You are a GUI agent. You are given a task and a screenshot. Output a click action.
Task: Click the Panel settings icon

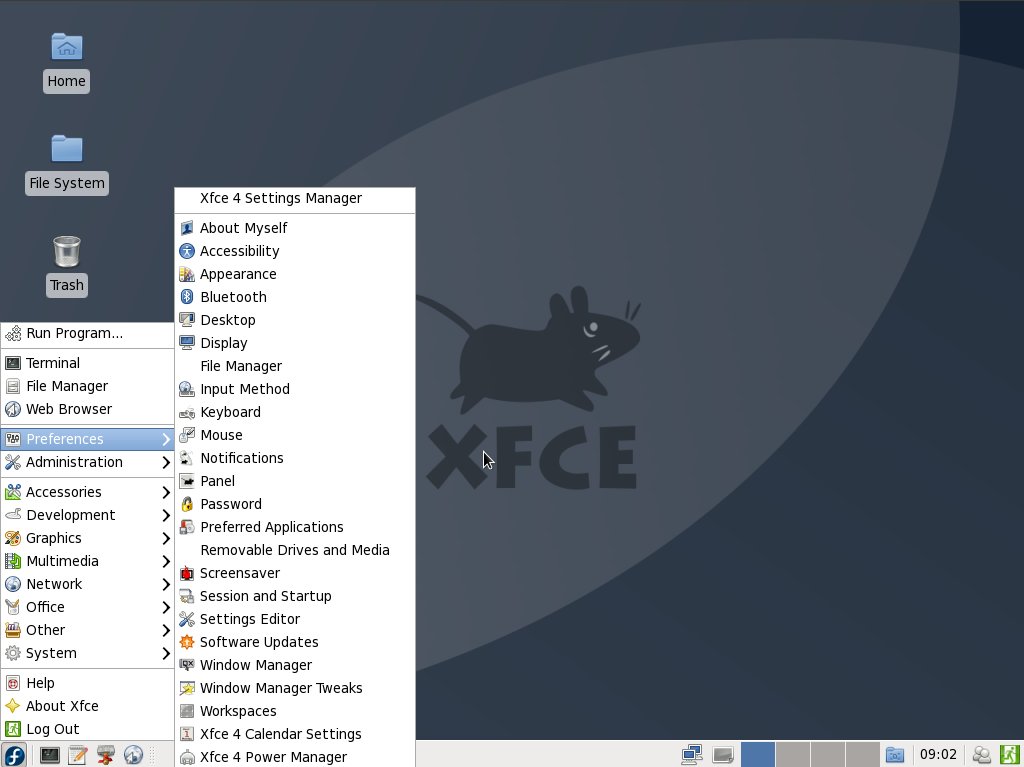click(187, 481)
